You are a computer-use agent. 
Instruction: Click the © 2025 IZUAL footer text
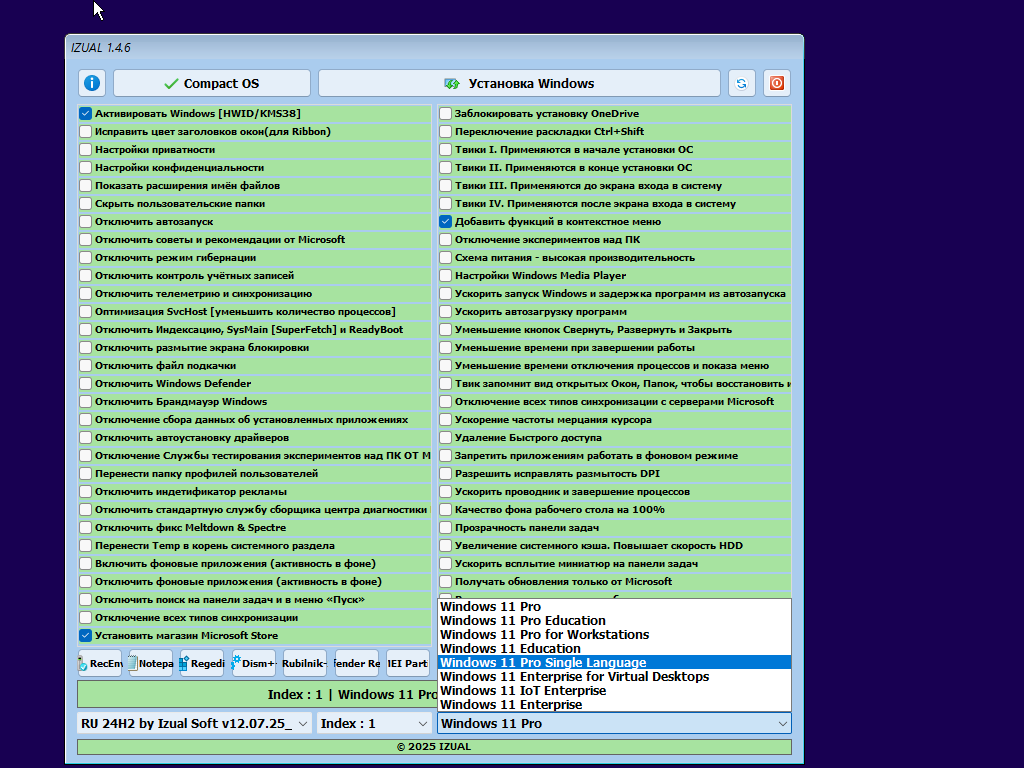(434, 746)
